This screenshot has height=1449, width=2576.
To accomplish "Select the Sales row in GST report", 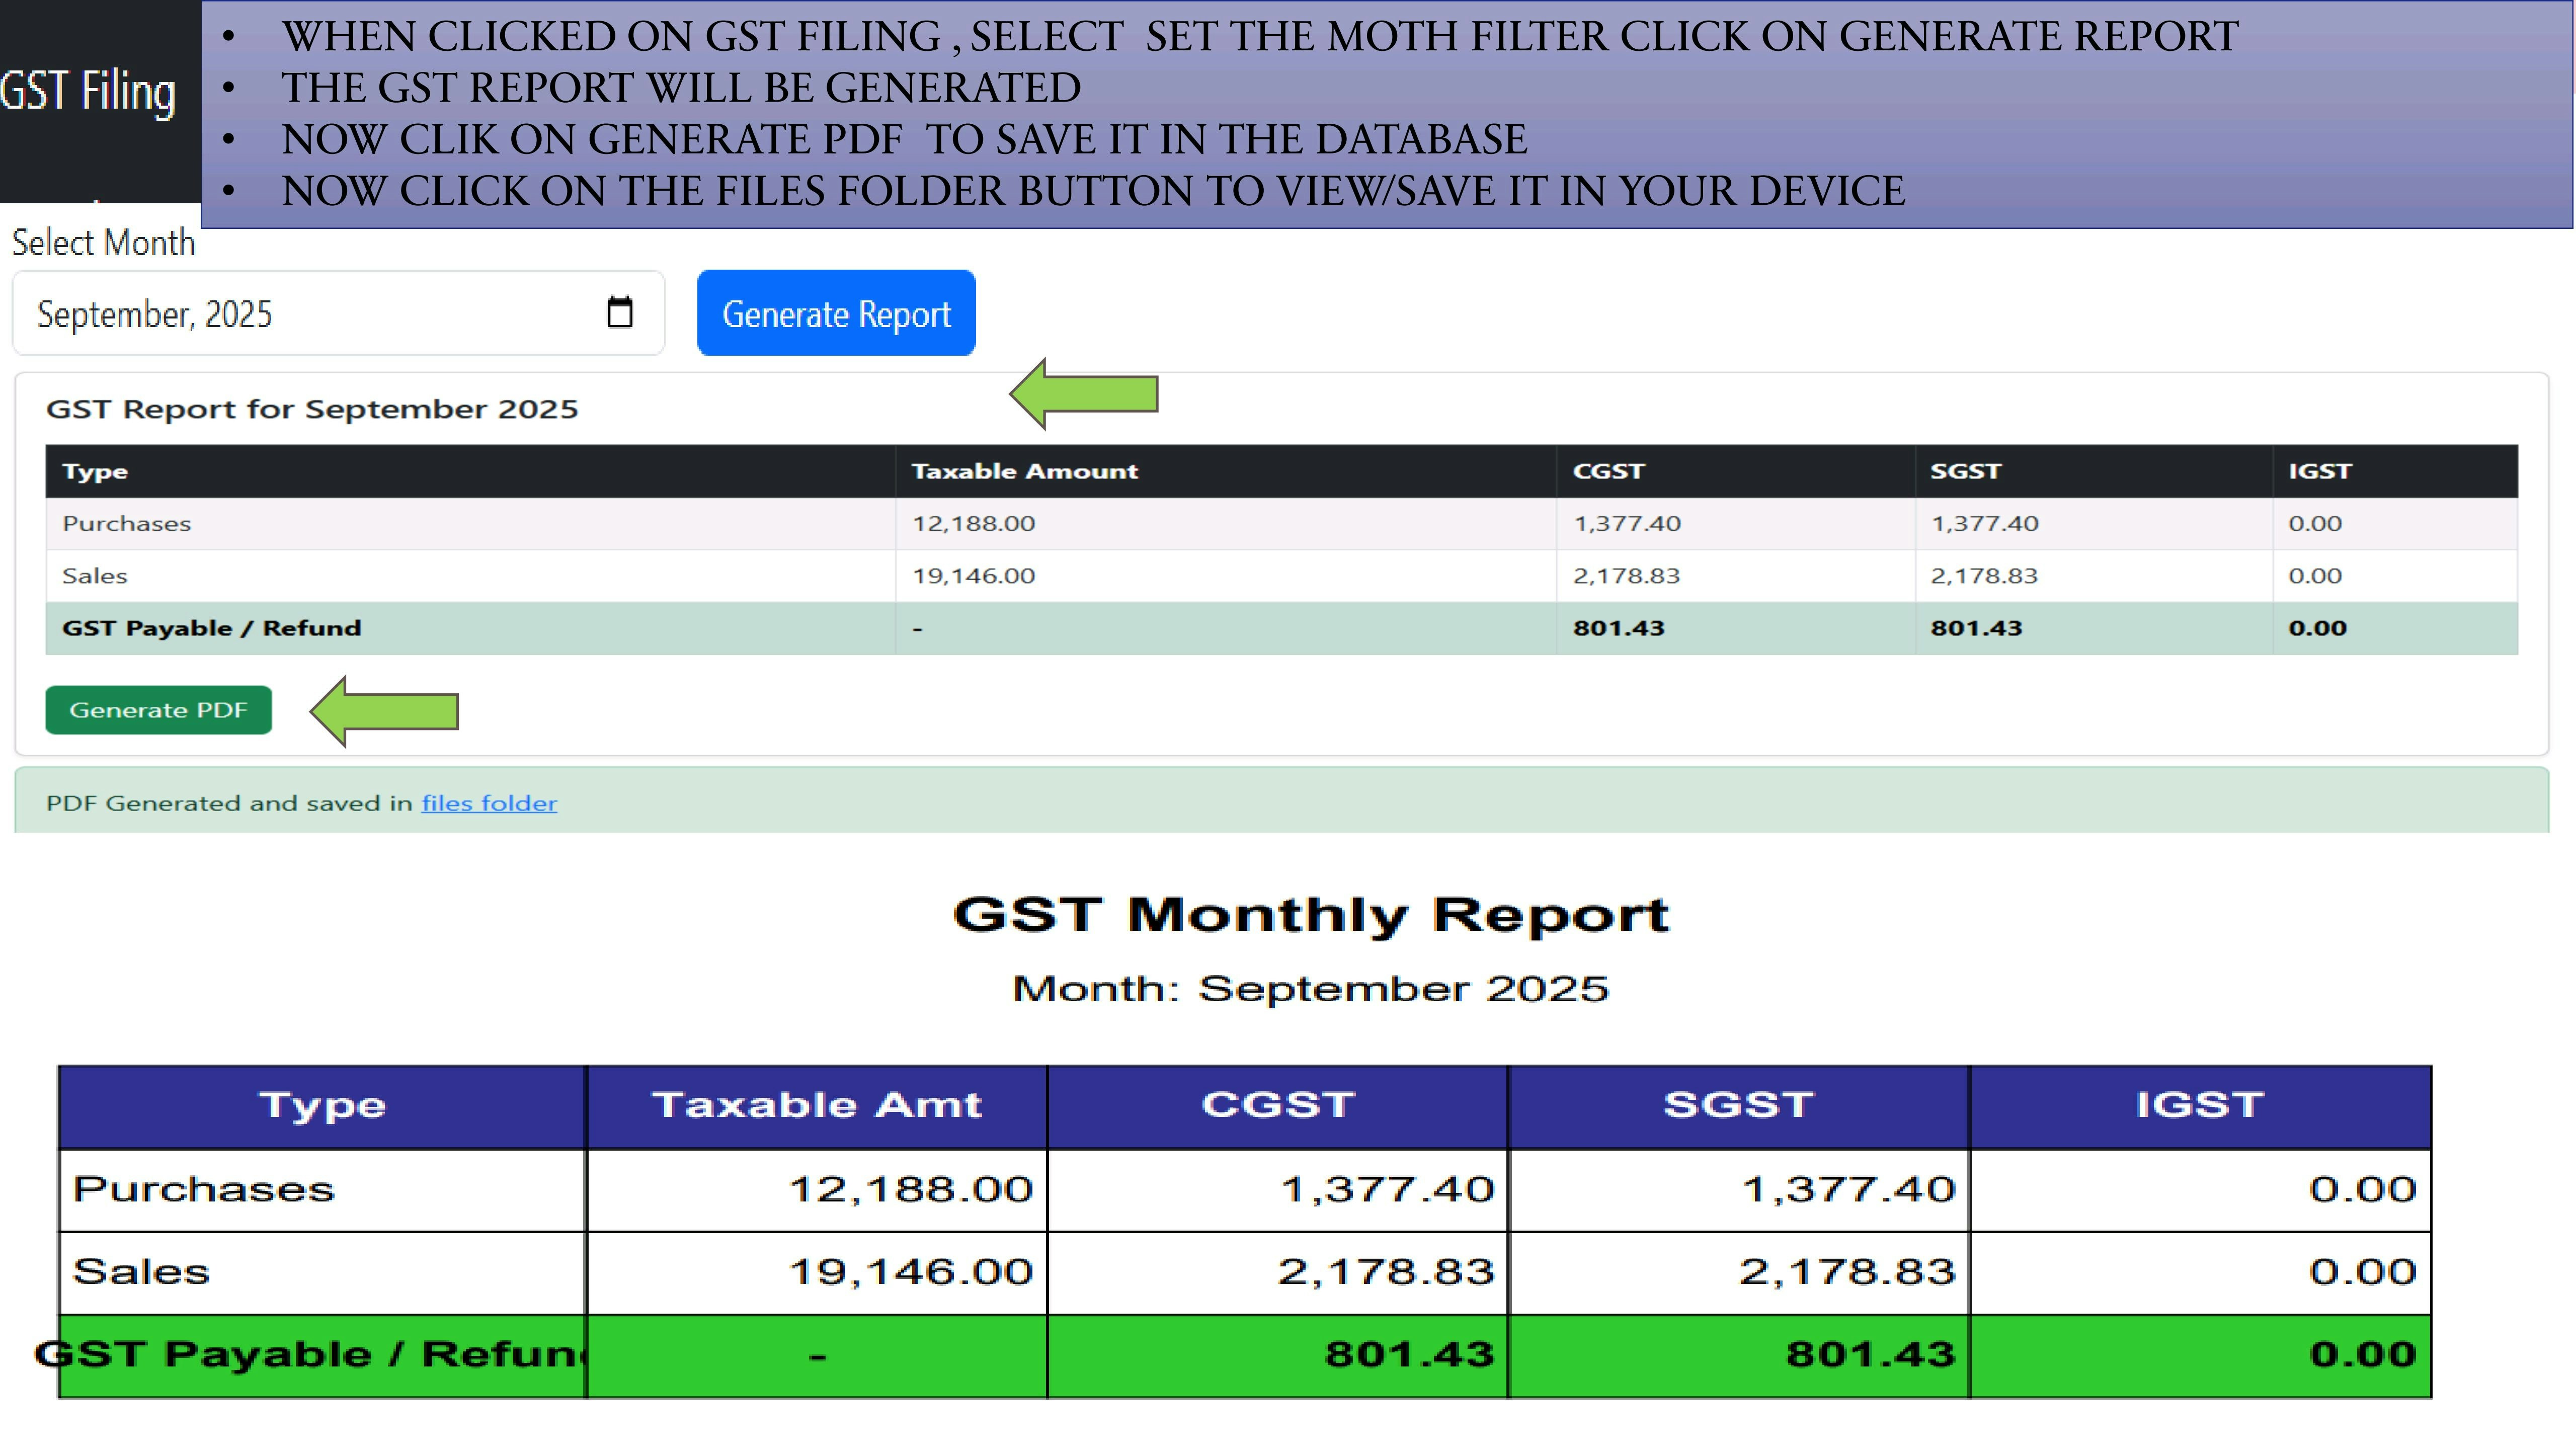I will pos(95,576).
